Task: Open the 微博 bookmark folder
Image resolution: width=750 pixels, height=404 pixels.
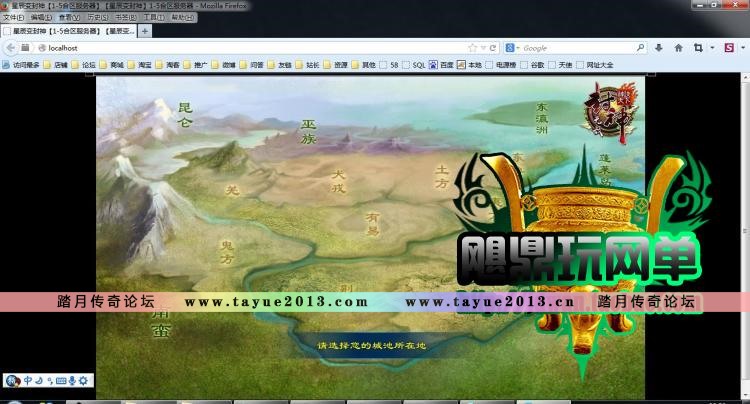Action: [x=223, y=65]
